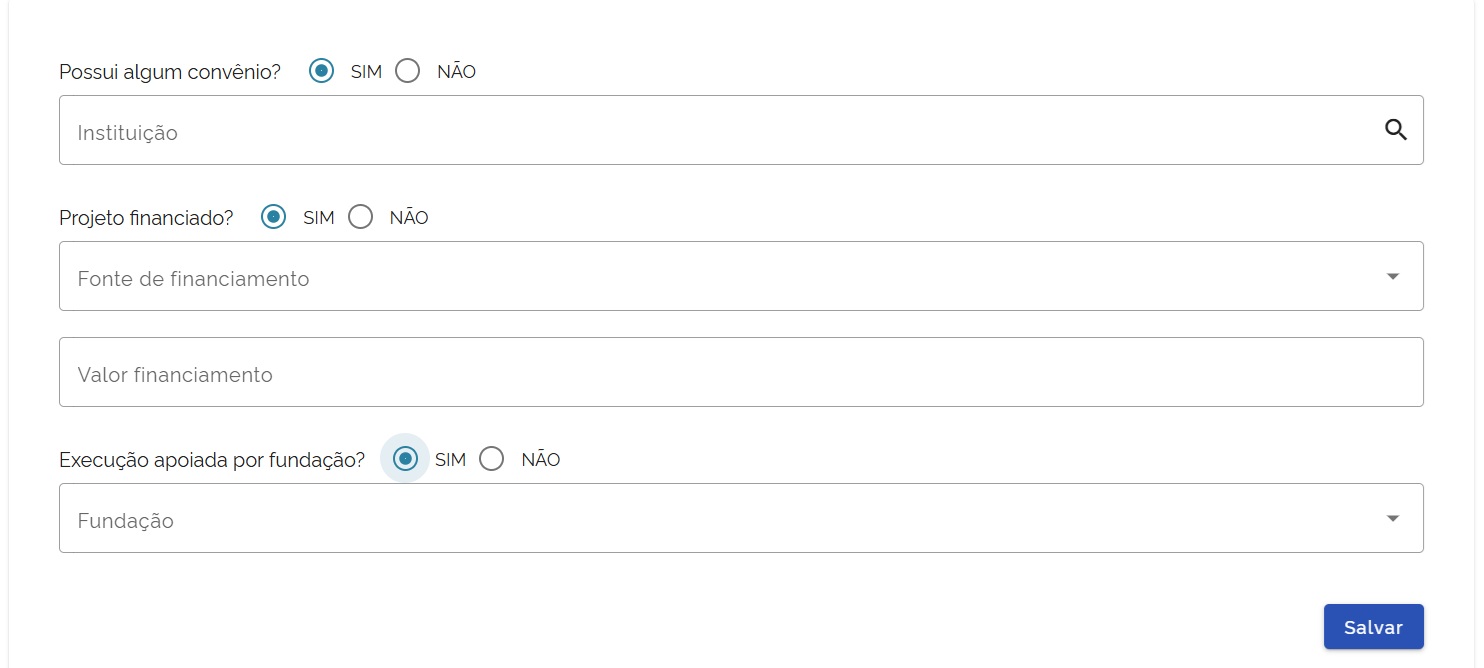Click the search magnifier in Instituição field
Screen dimensions: 1484x668
pos(1396,130)
